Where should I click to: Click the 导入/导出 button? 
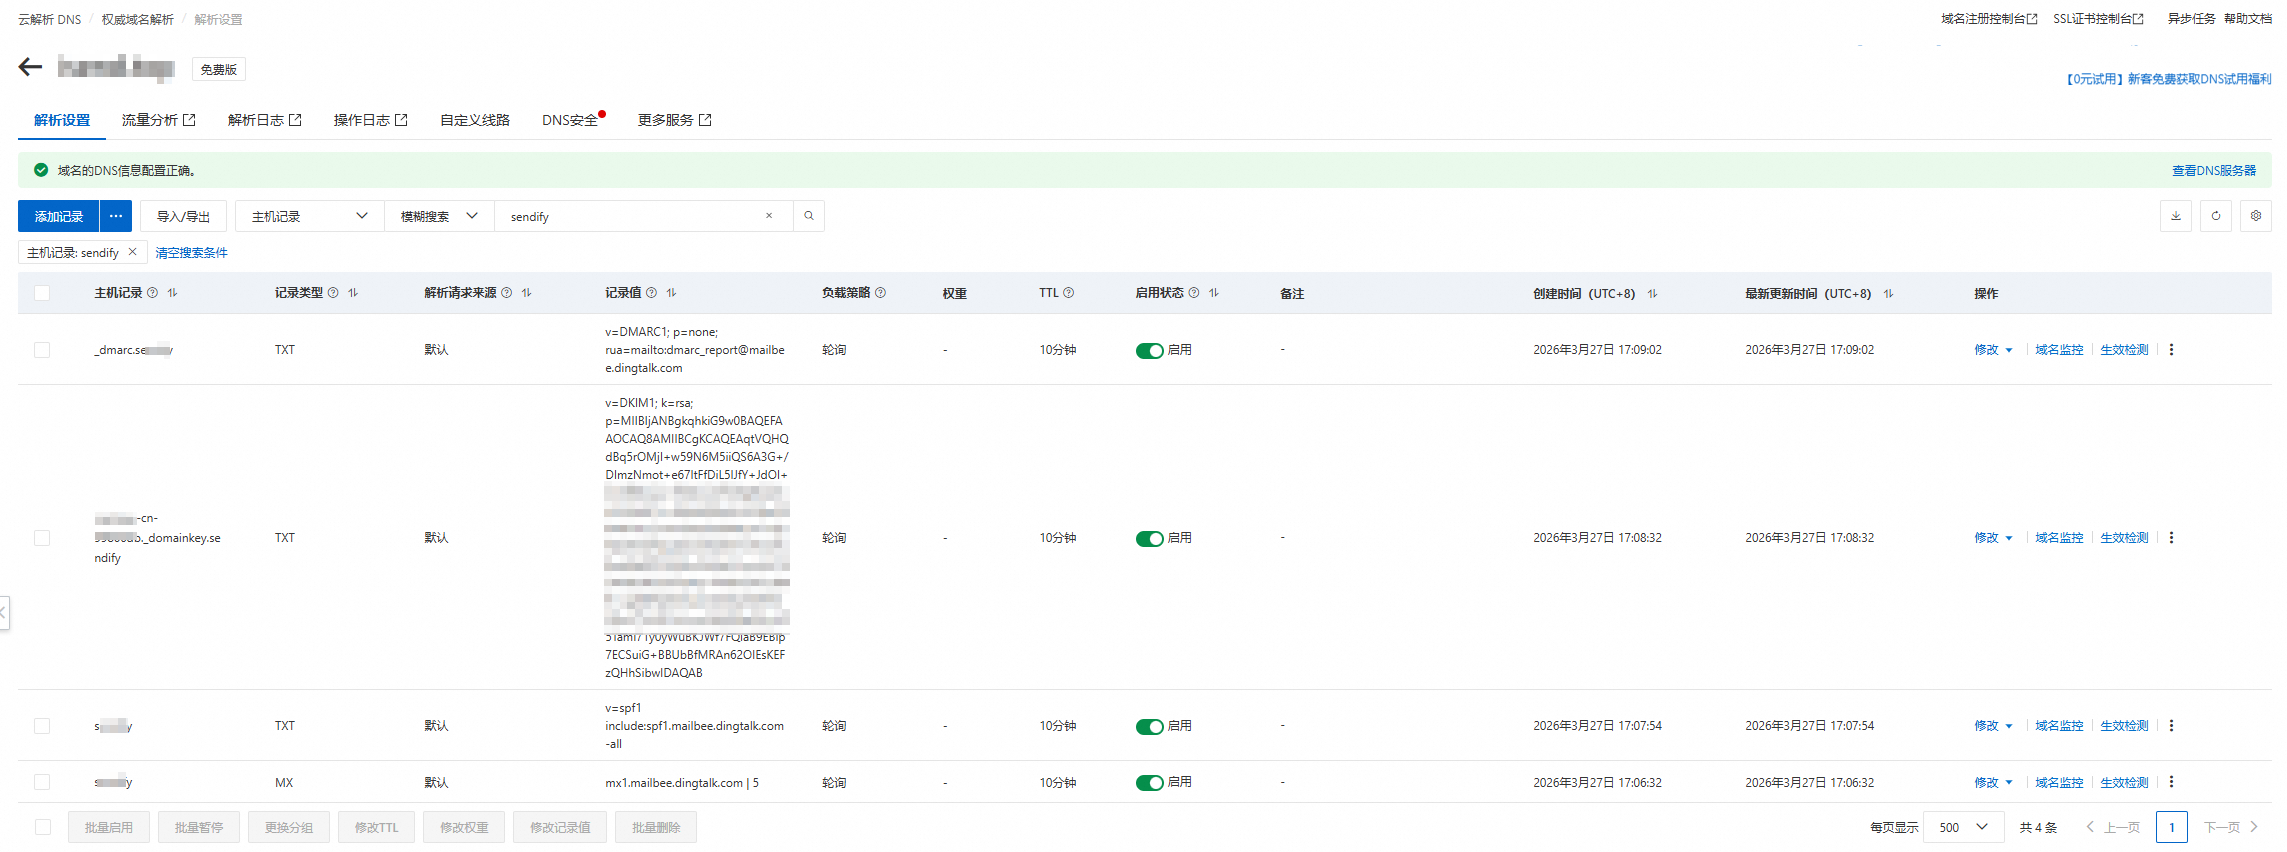point(183,216)
